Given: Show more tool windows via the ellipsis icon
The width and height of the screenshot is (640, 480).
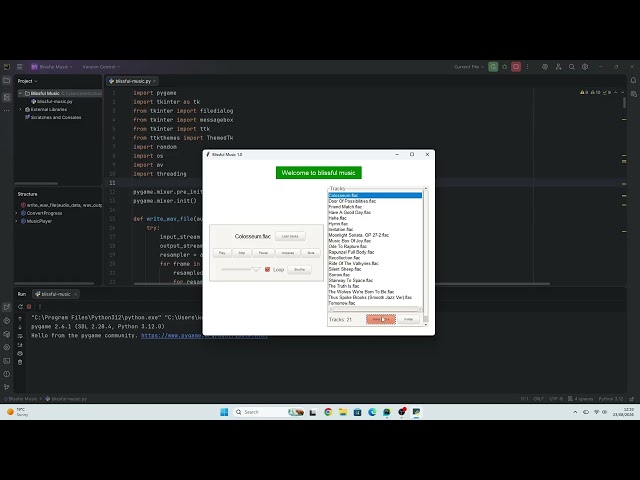Looking at the screenshot, I should tap(7, 111).
